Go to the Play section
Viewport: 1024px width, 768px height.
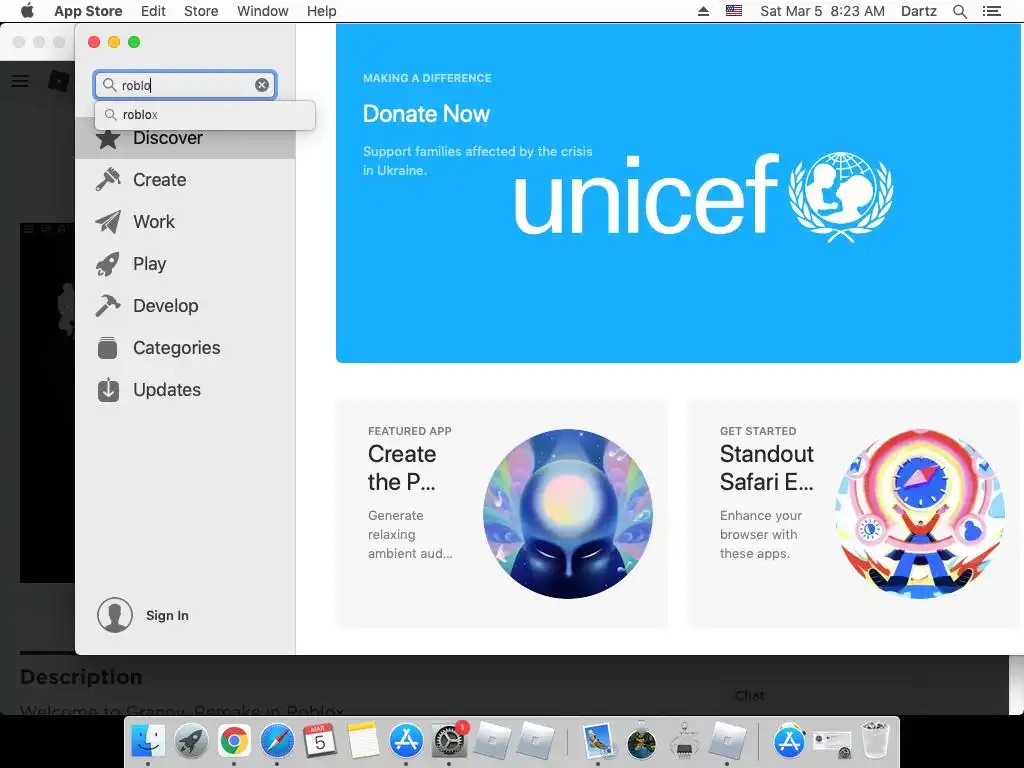pos(150,264)
